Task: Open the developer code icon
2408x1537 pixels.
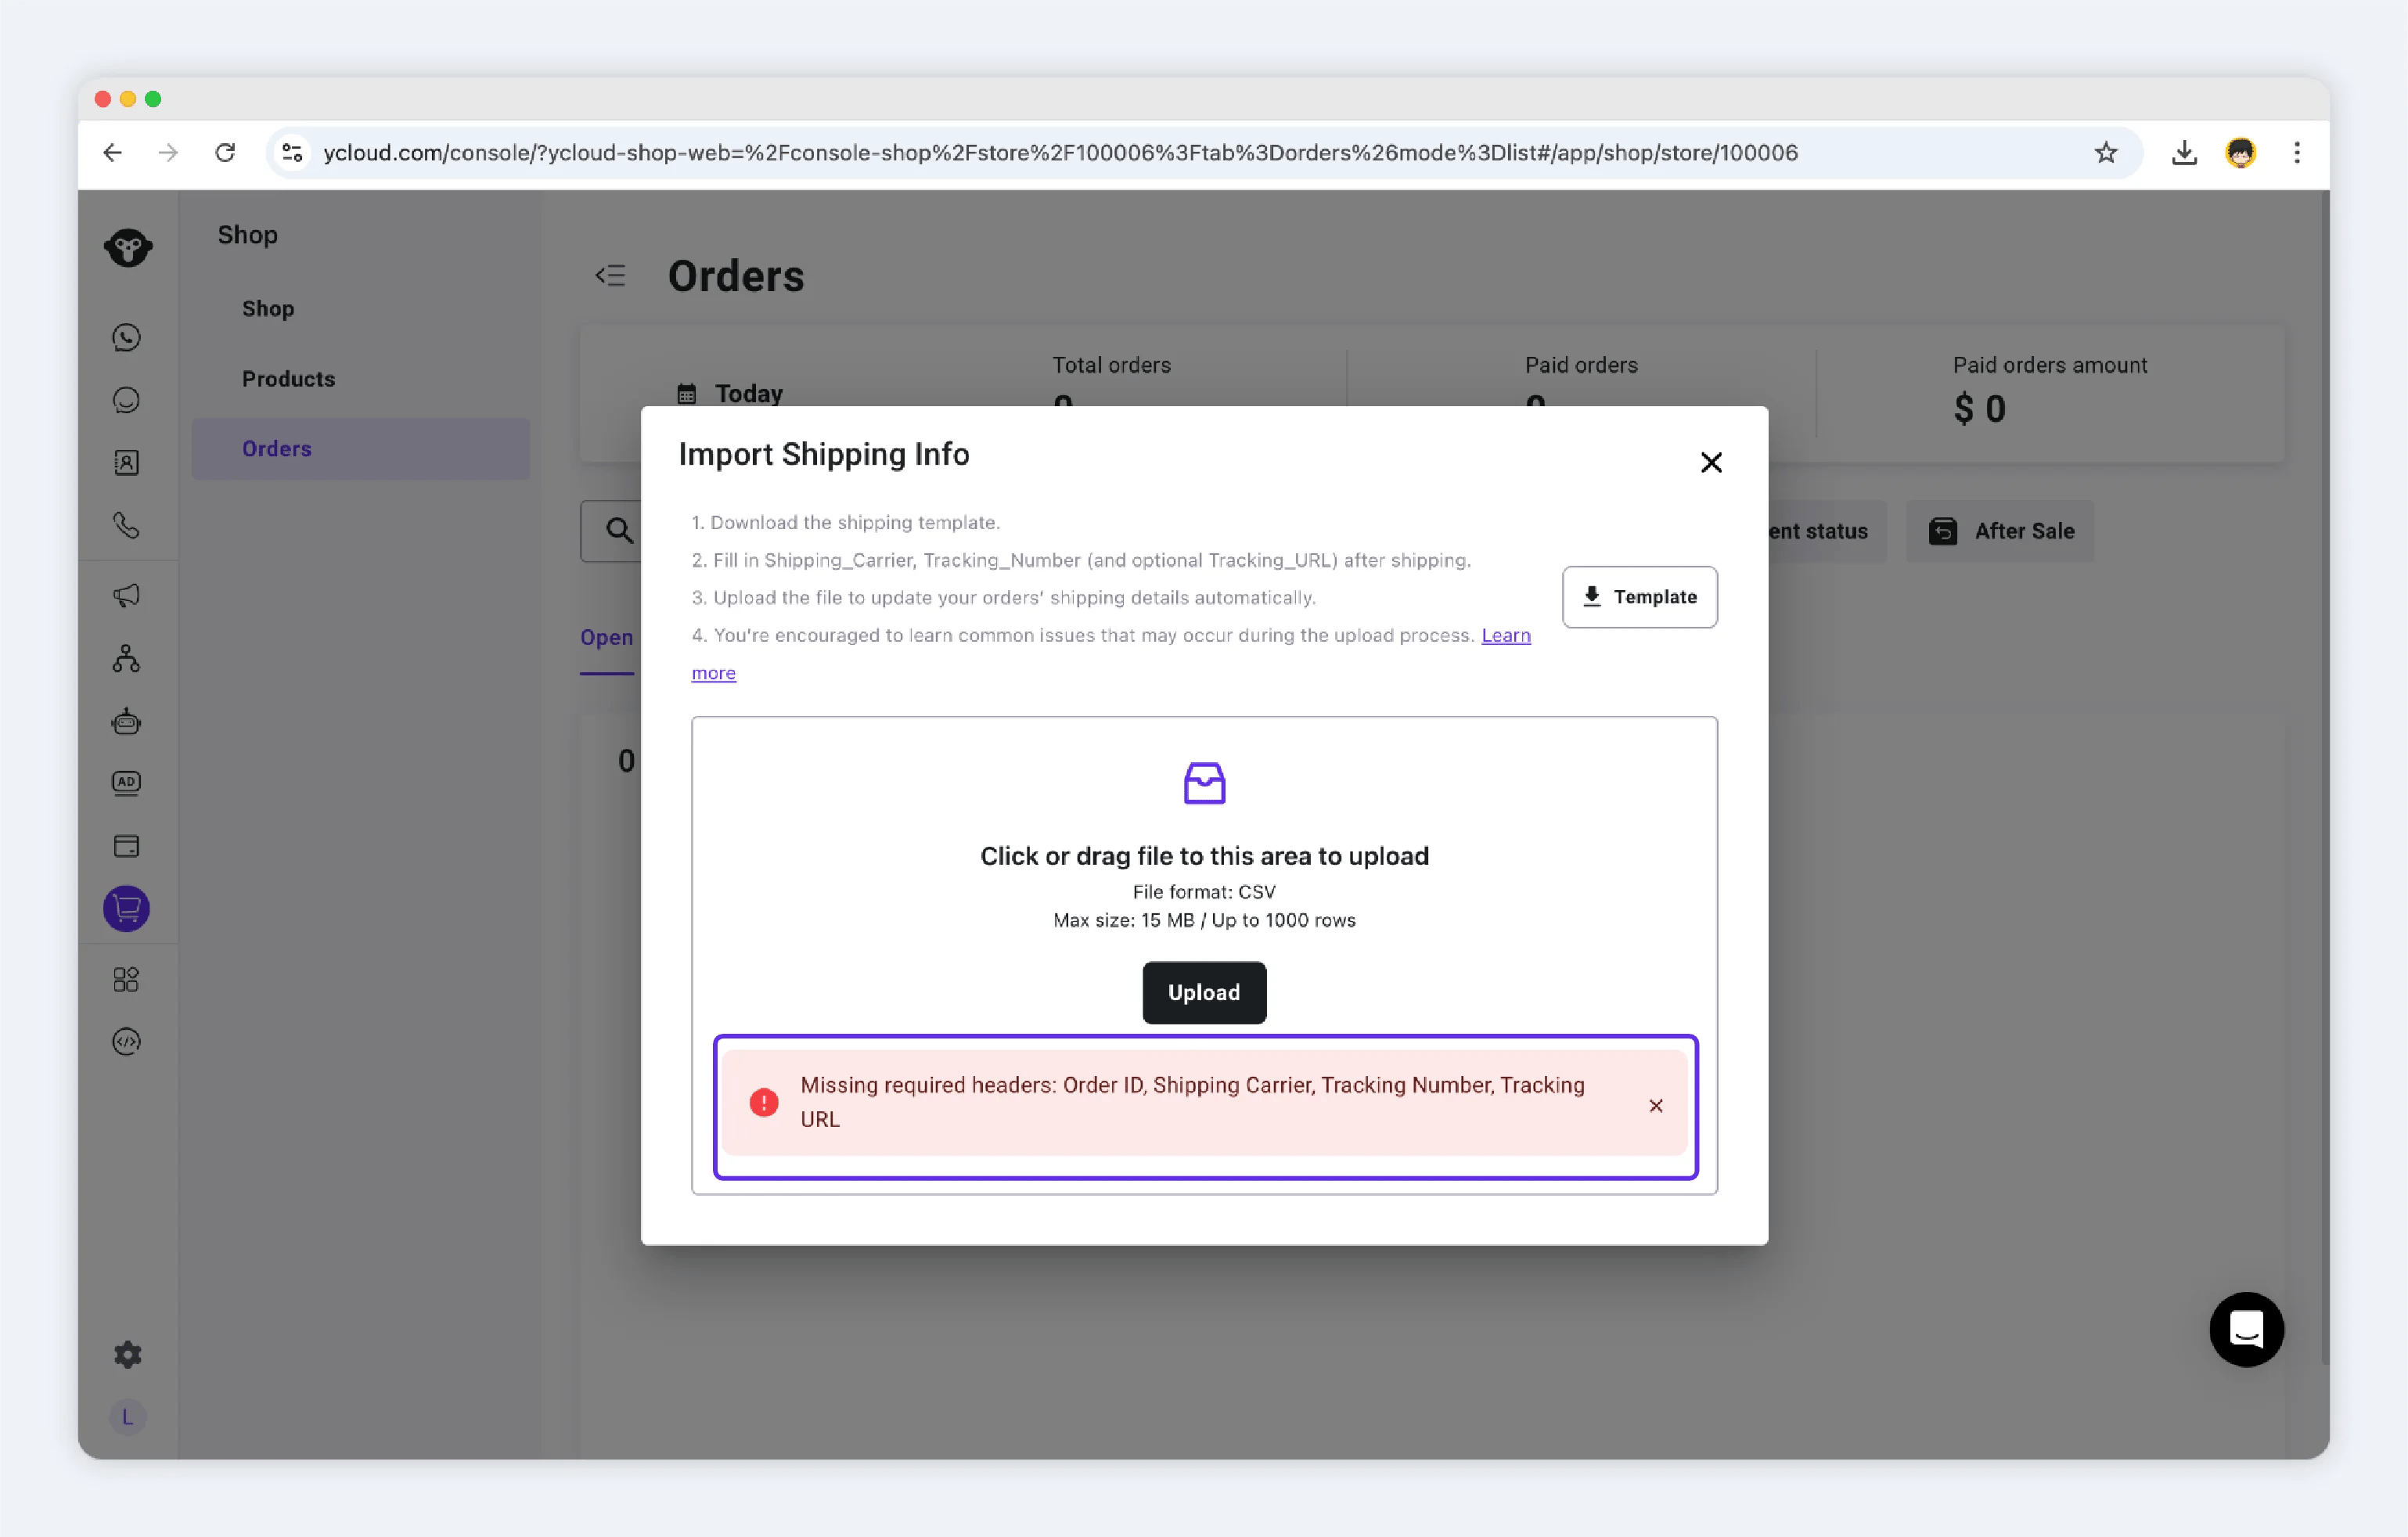Action: pyautogui.click(x=127, y=1042)
